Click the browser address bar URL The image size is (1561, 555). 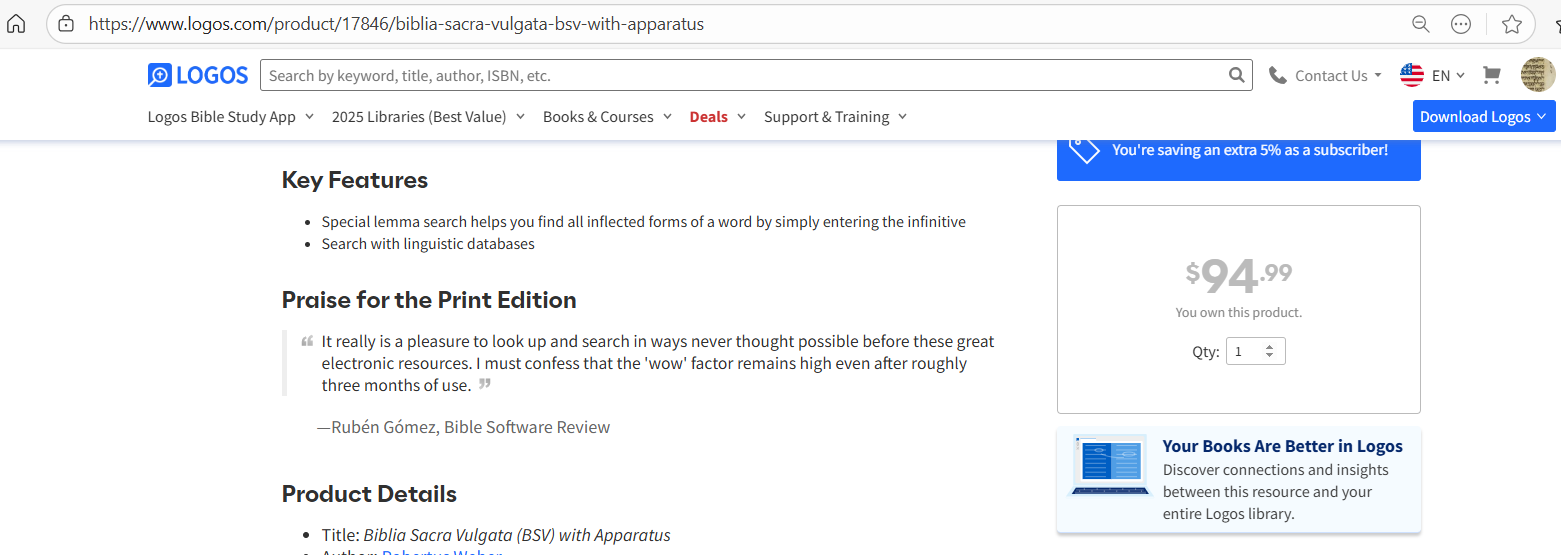click(396, 24)
